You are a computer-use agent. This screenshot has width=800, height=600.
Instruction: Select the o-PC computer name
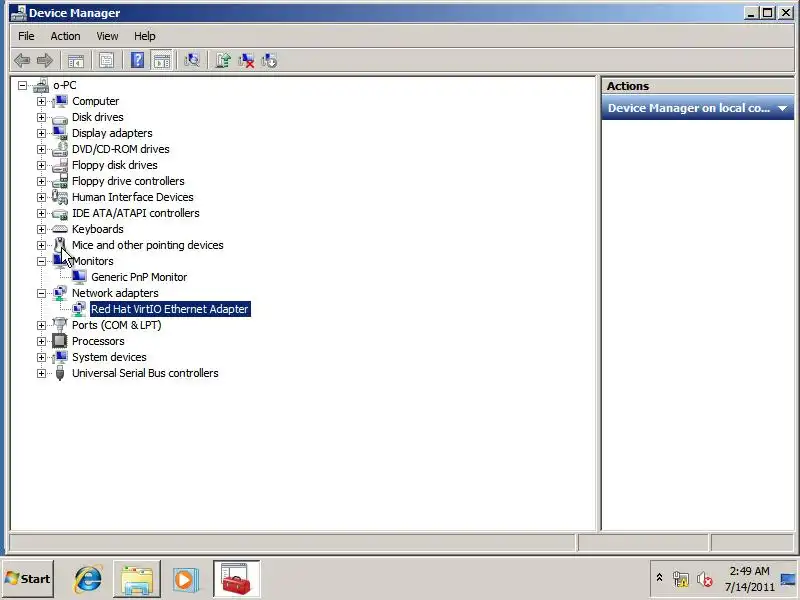[x=65, y=85]
